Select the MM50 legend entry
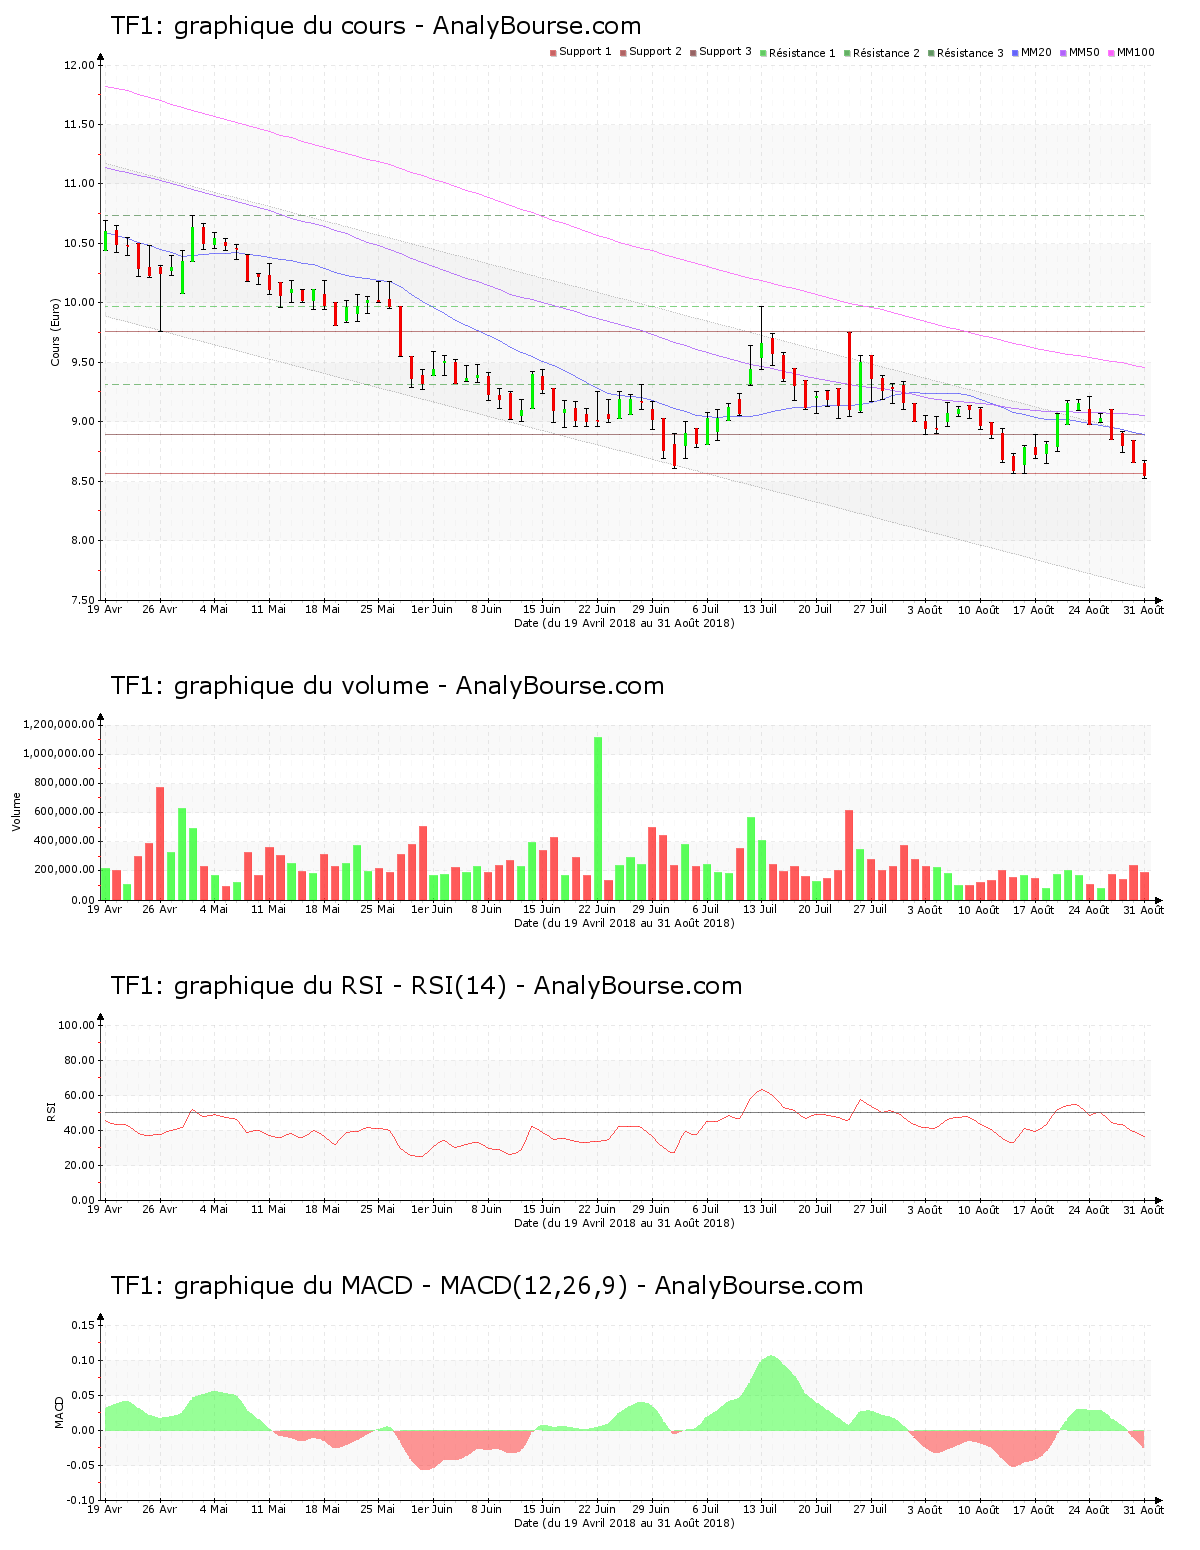This screenshot has height=1550, width=1200. click(1084, 52)
